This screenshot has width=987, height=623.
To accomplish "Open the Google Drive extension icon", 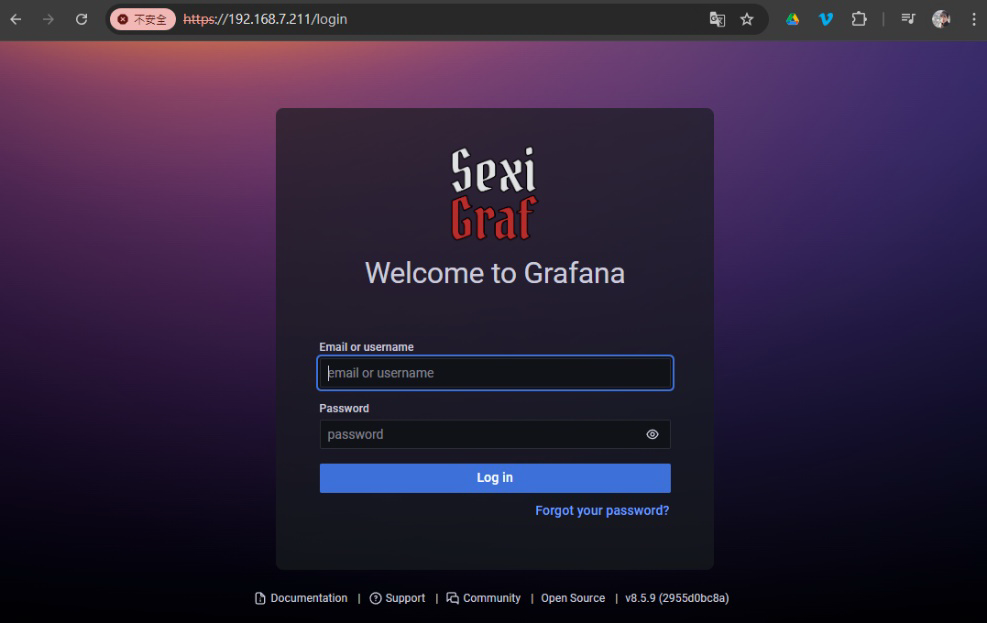I will pyautogui.click(x=792, y=20).
